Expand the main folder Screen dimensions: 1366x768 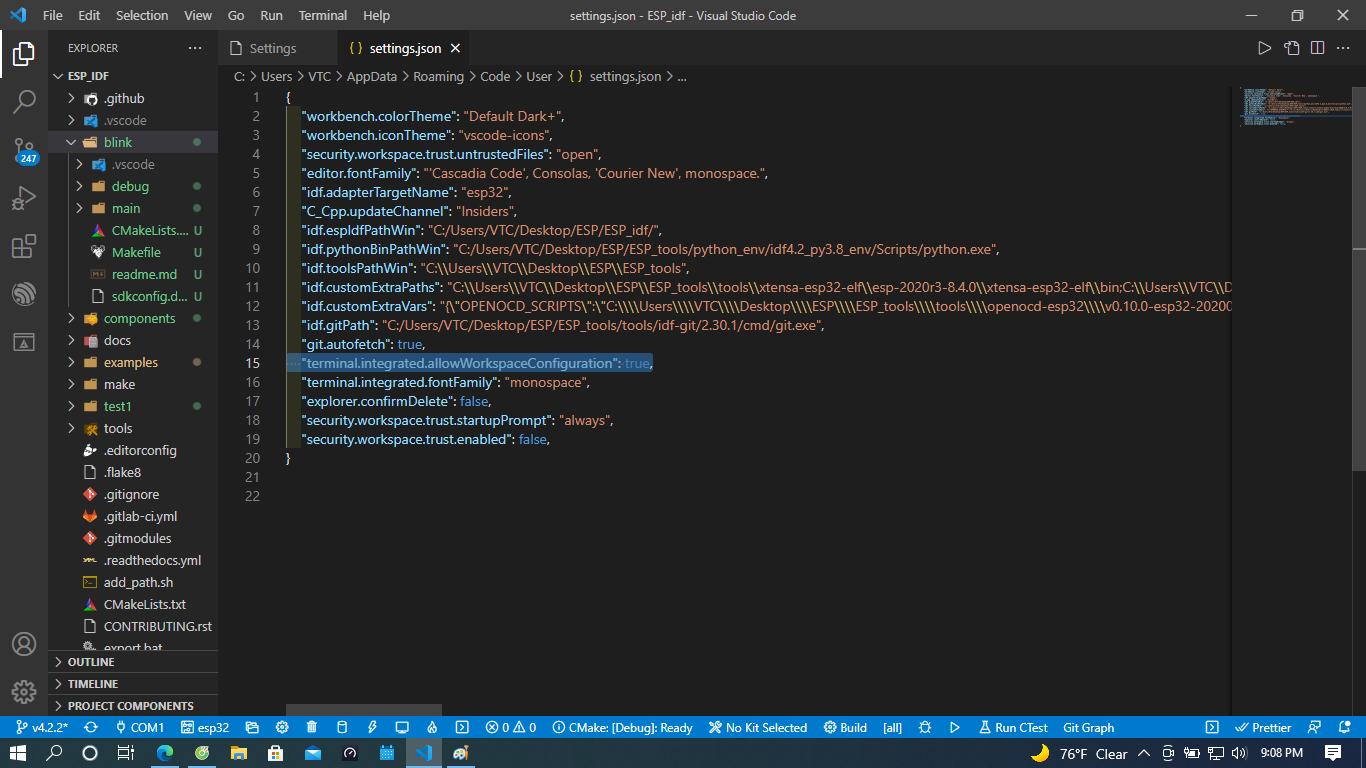point(79,208)
